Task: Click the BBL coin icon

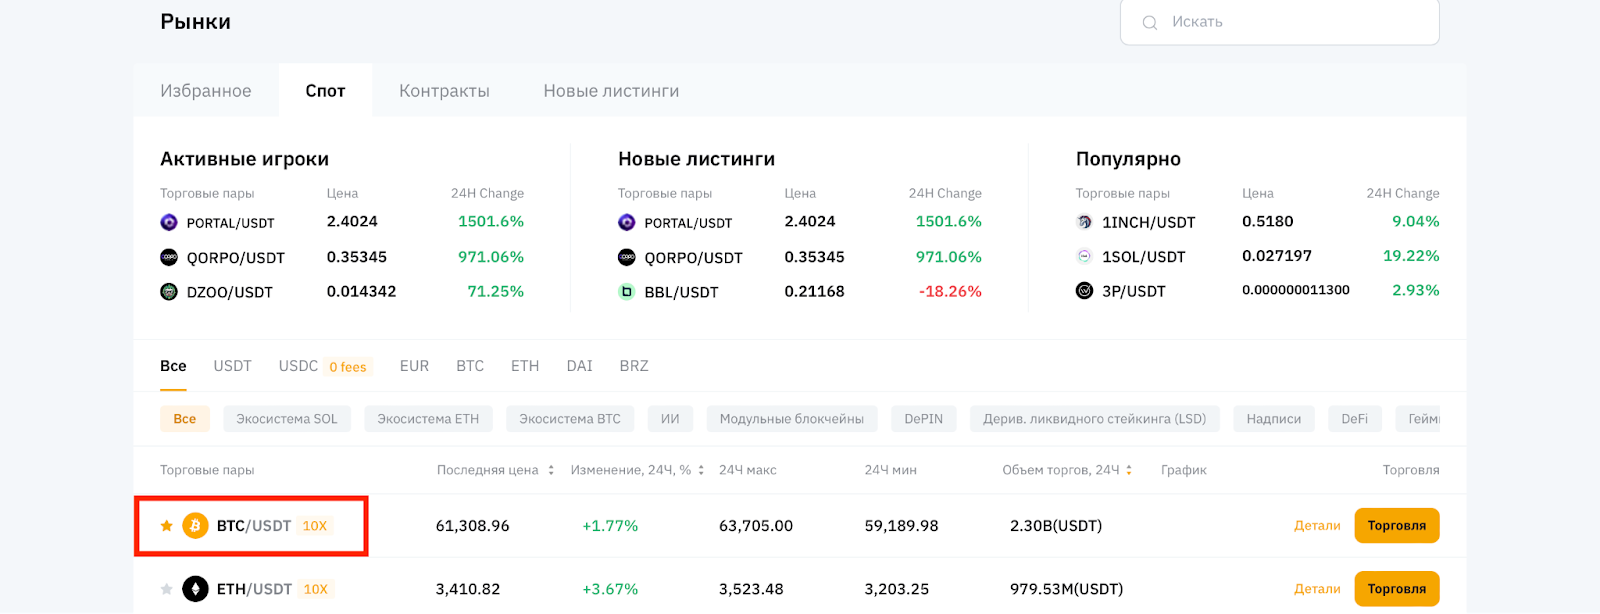Action: click(x=627, y=291)
